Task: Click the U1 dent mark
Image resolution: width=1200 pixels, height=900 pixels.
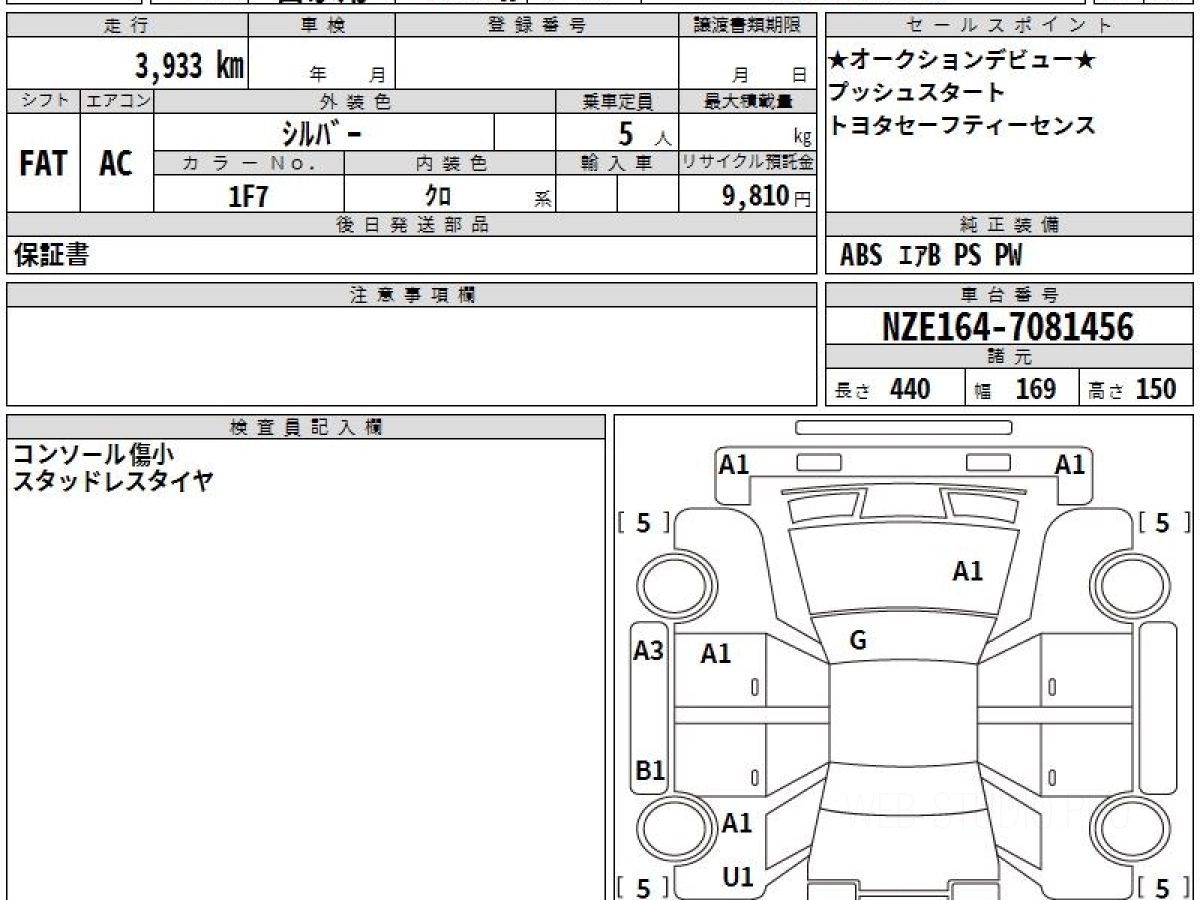Action: pyautogui.click(x=737, y=877)
